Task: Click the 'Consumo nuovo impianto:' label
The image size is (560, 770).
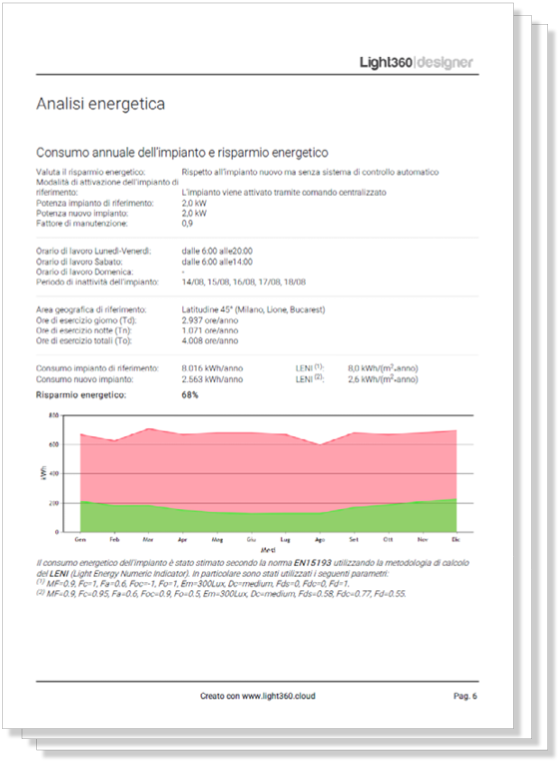Action: tap(84, 380)
